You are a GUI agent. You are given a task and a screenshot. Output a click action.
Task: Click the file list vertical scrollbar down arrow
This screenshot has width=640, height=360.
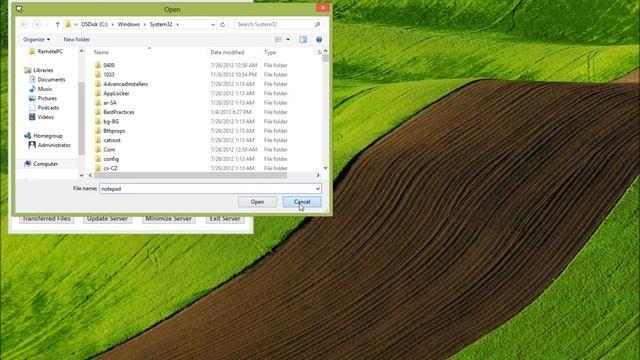point(325,168)
